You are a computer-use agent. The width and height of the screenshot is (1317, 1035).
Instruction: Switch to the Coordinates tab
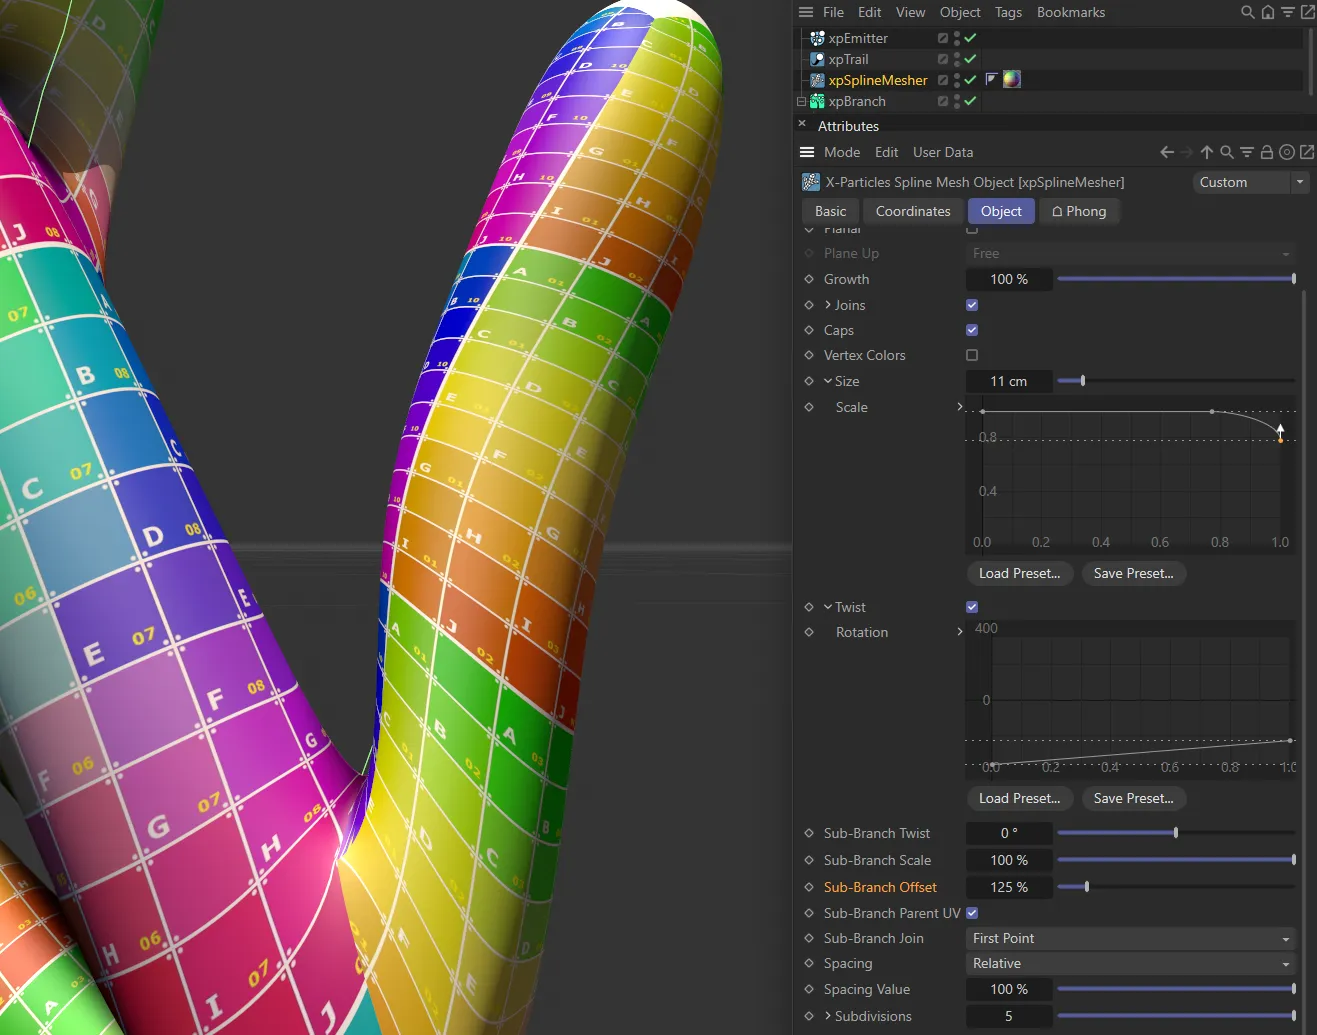(x=912, y=211)
